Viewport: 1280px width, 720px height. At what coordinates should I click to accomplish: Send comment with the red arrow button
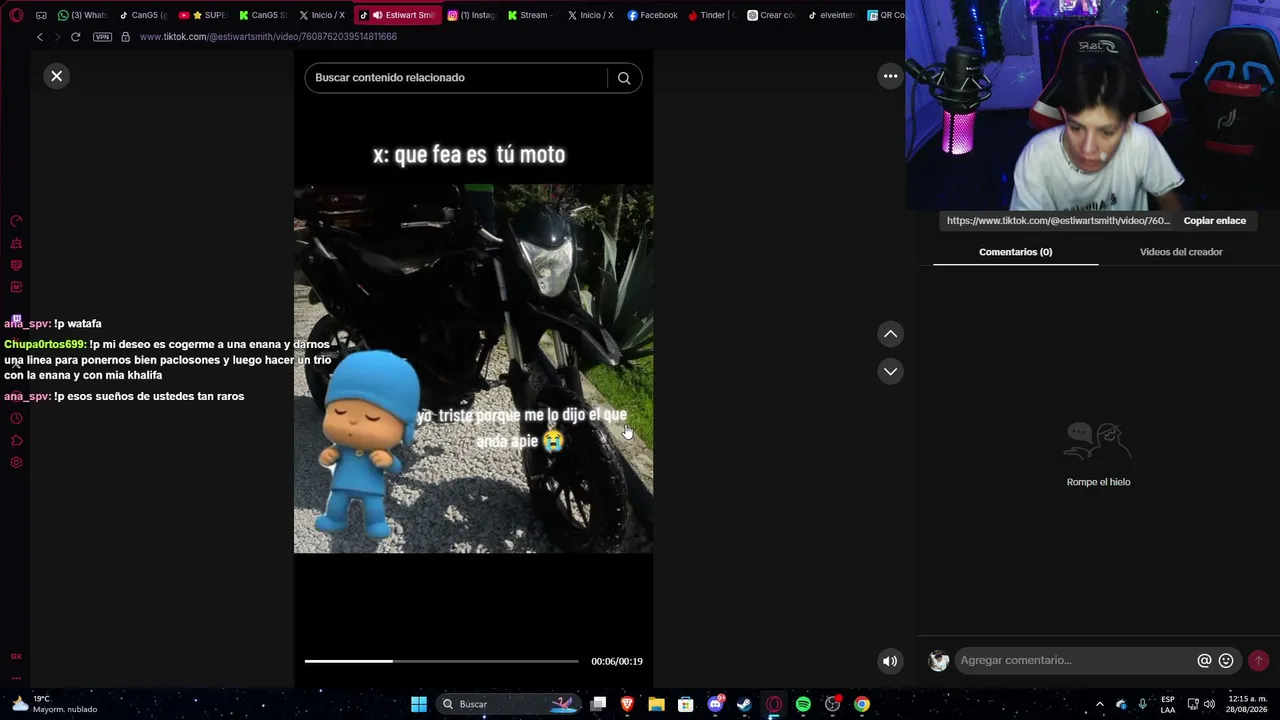click(x=1258, y=661)
